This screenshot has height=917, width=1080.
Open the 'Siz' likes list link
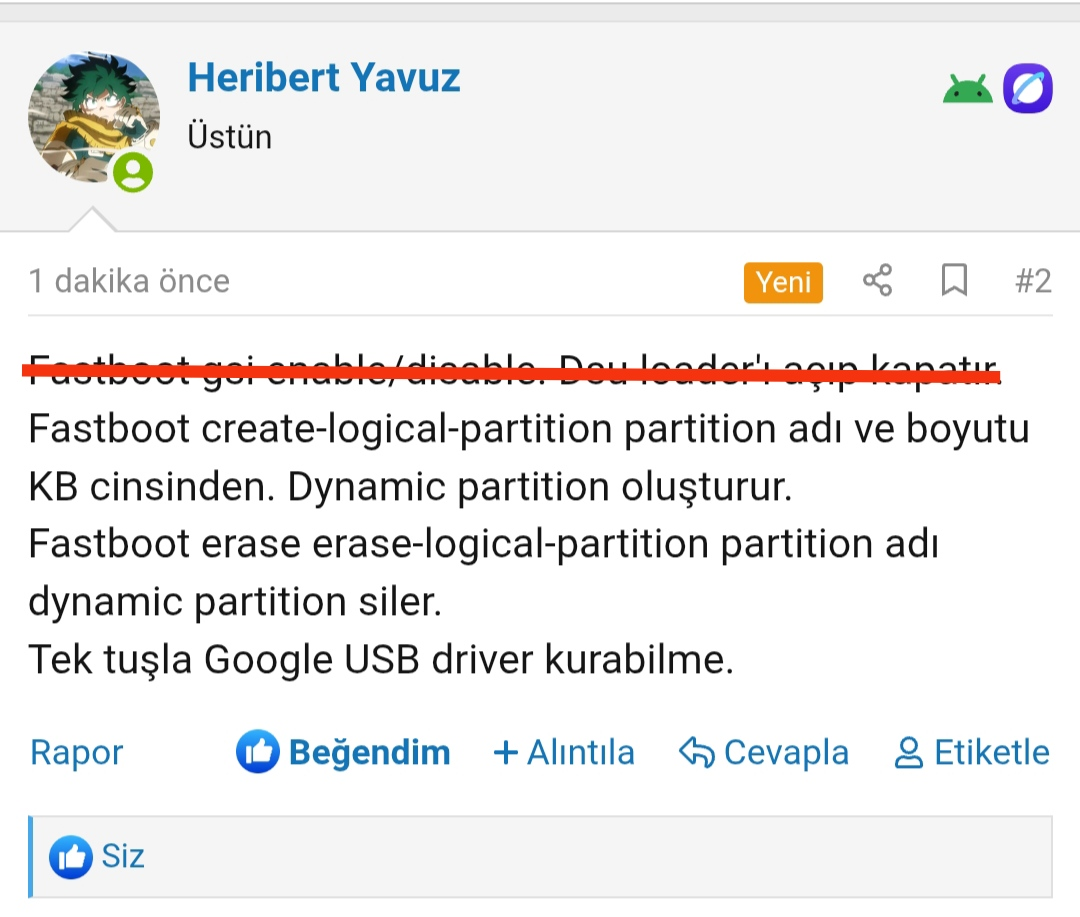123,856
